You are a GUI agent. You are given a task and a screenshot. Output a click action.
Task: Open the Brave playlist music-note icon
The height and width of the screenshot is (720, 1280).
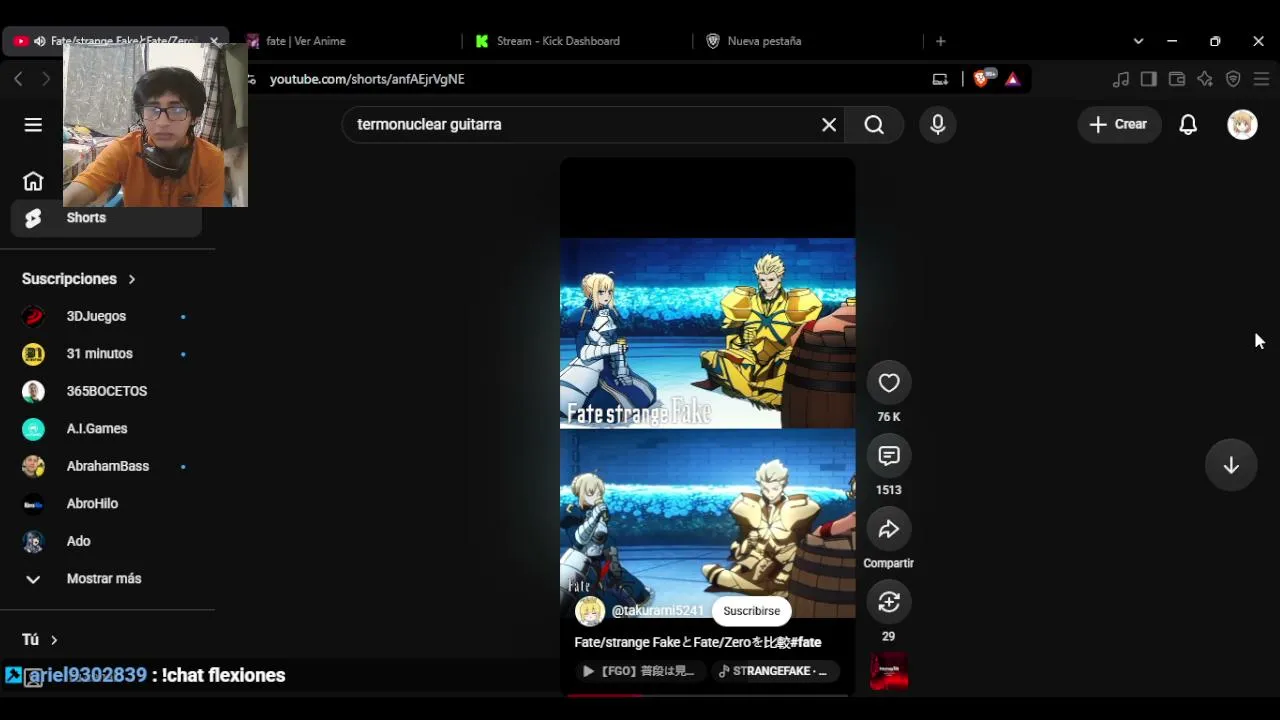pos(1121,79)
